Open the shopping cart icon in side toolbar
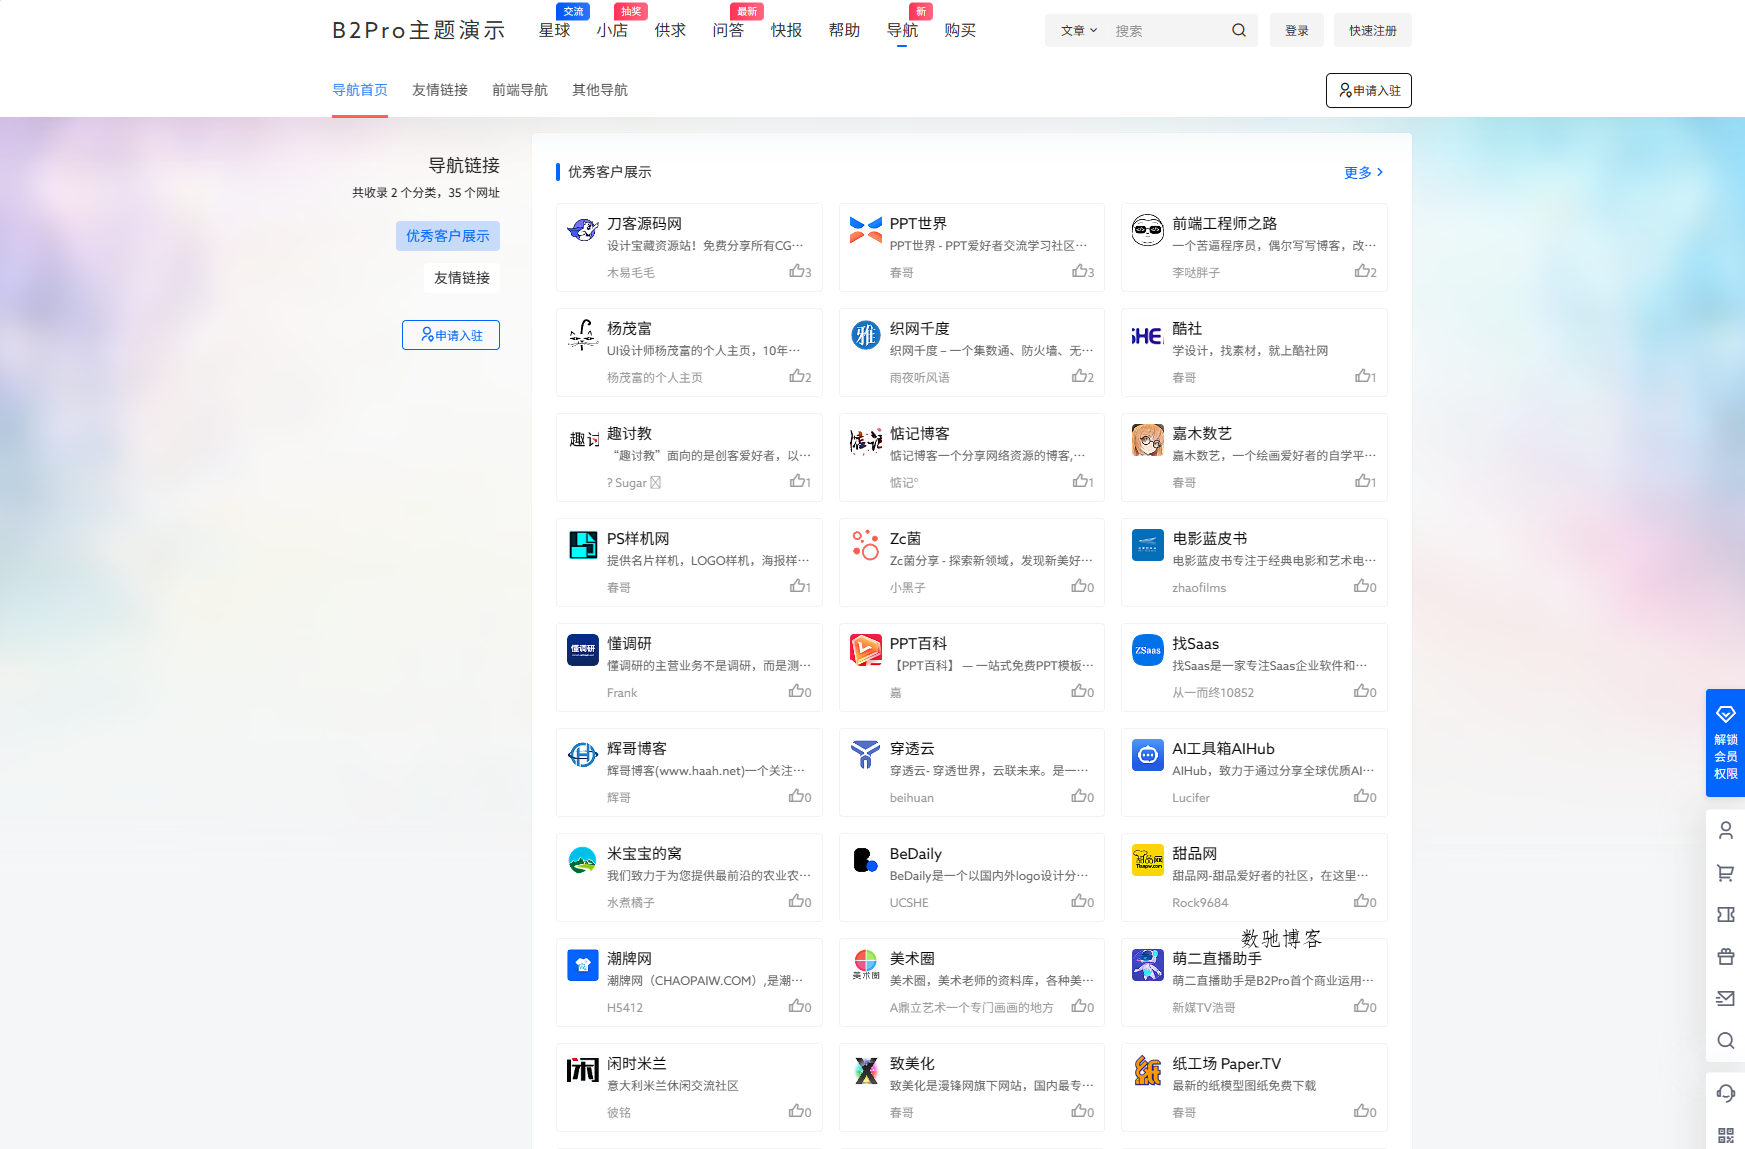 tap(1726, 873)
